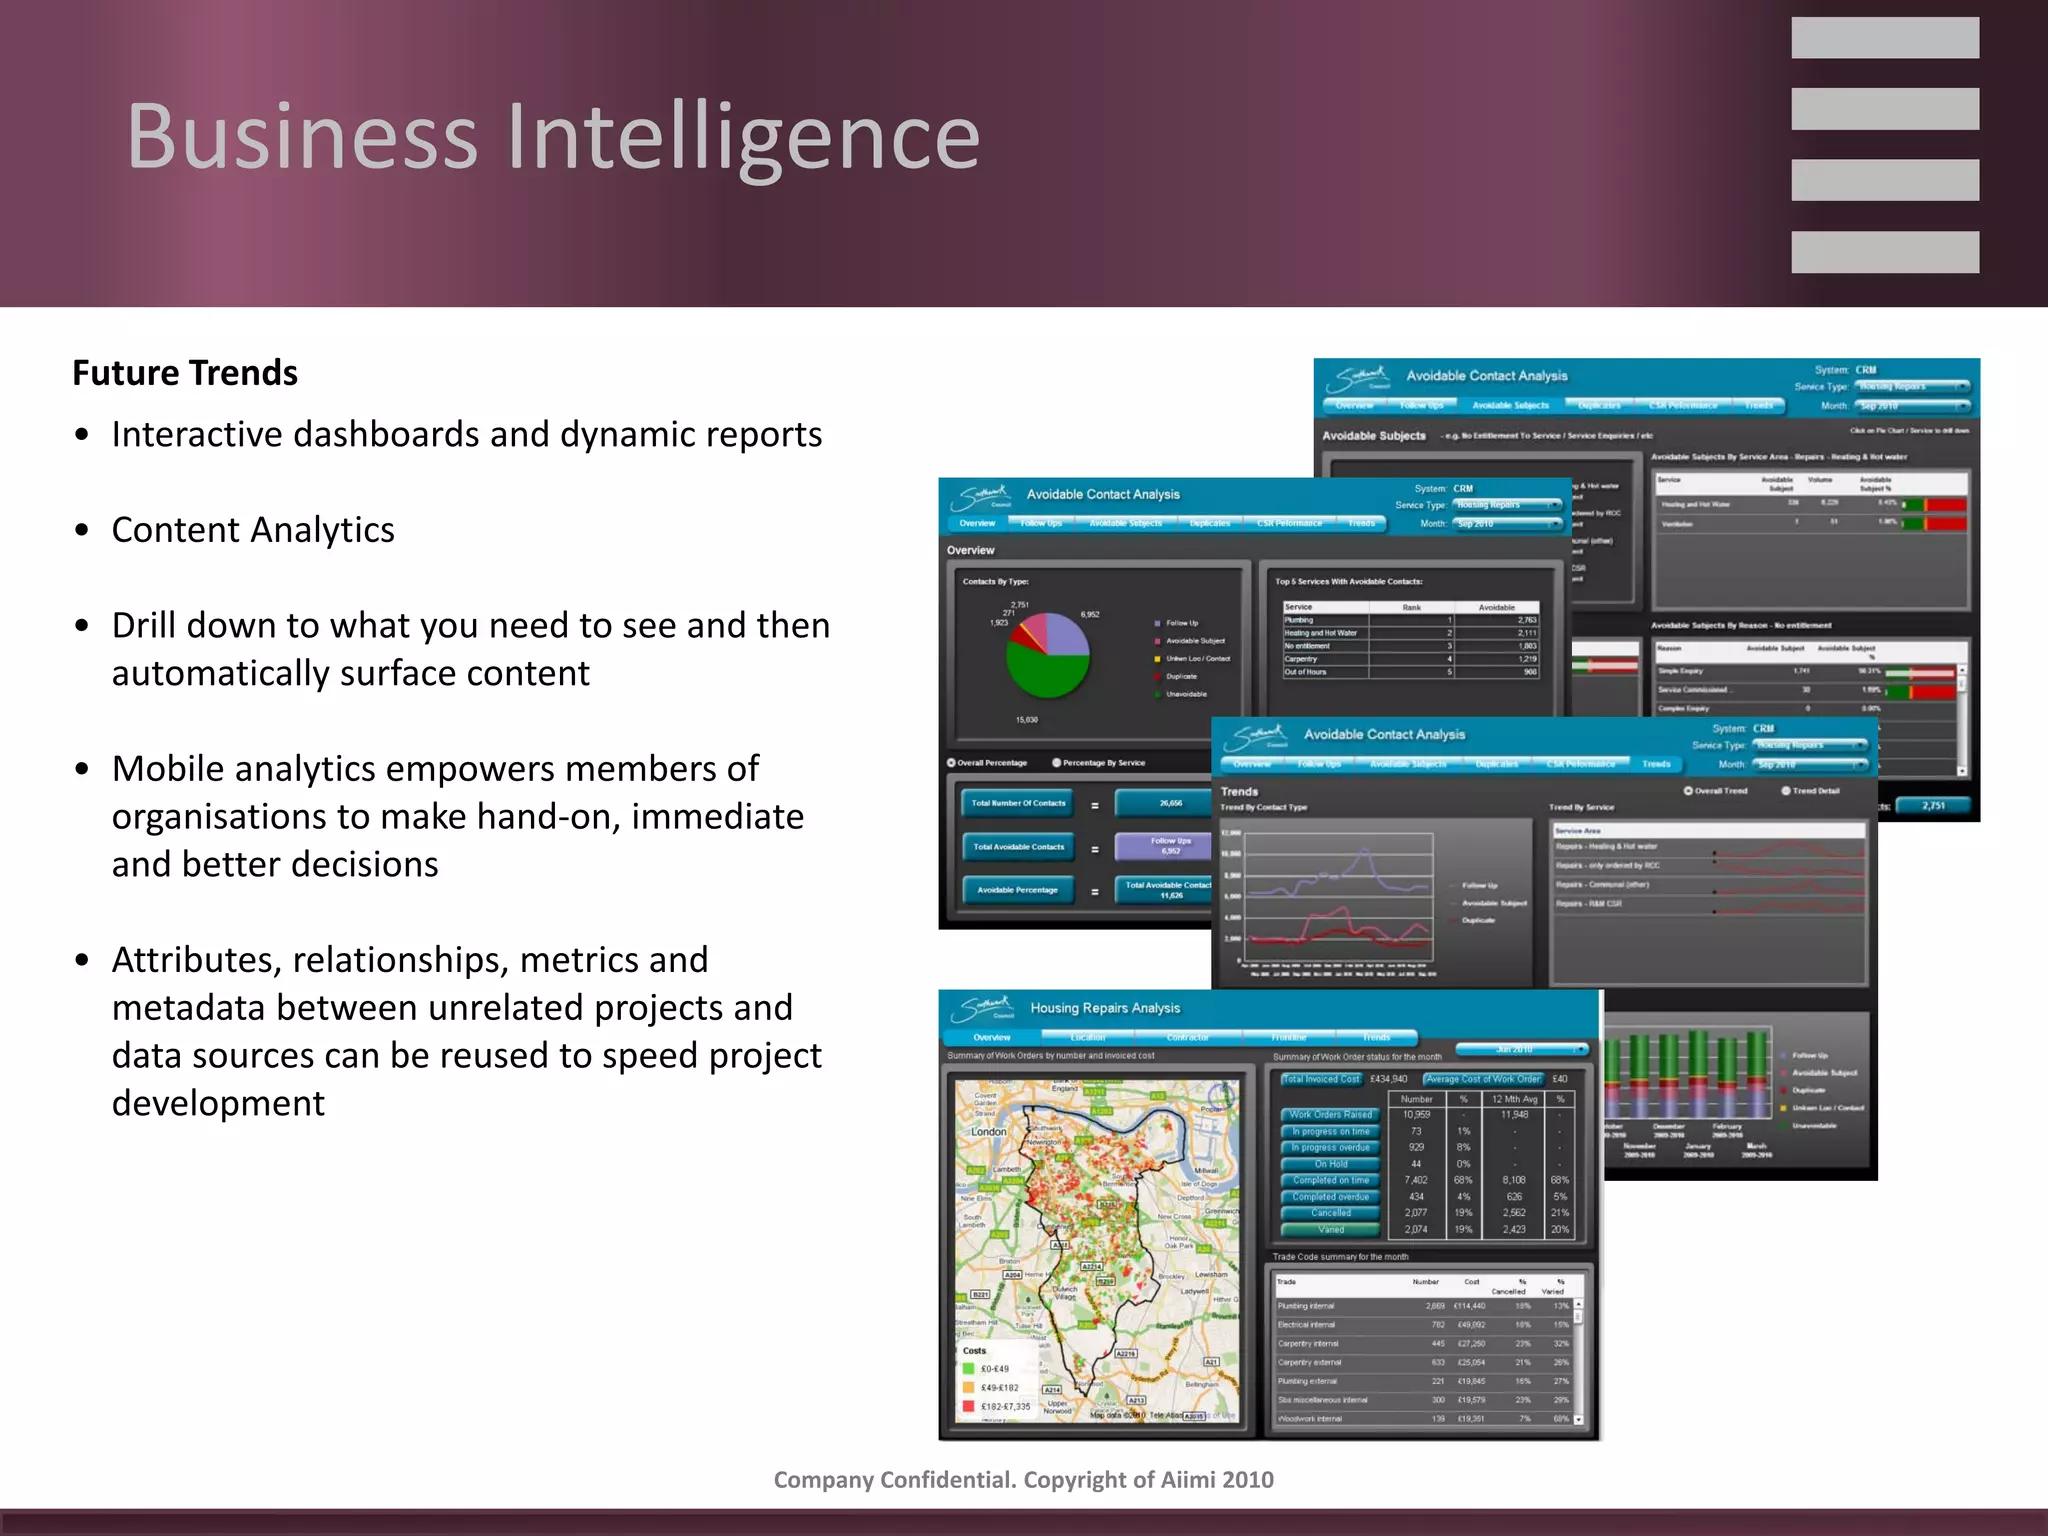Click the 2,751 value button in top-right dashboard

pyautogui.click(x=1933, y=806)
